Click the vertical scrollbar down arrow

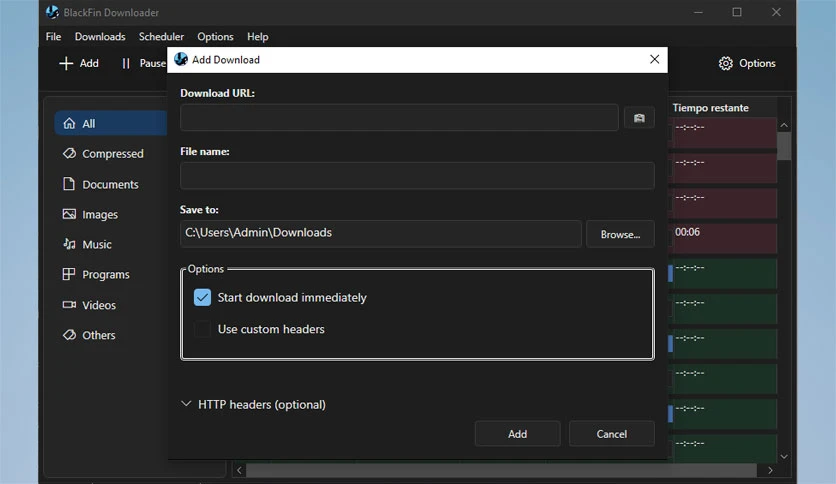pos(784,457)
